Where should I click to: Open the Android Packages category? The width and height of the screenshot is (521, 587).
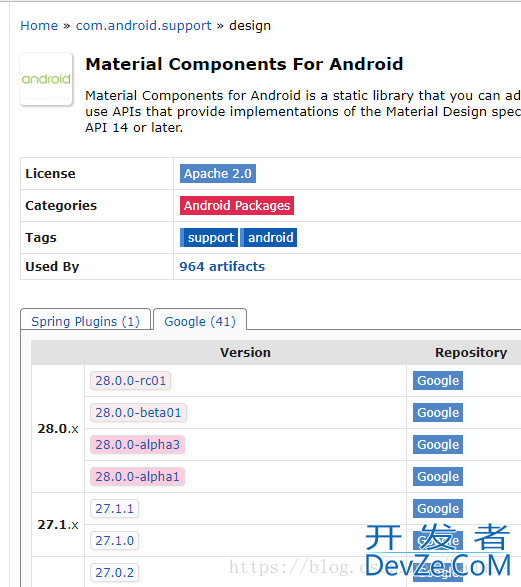[x=237, y=206]
